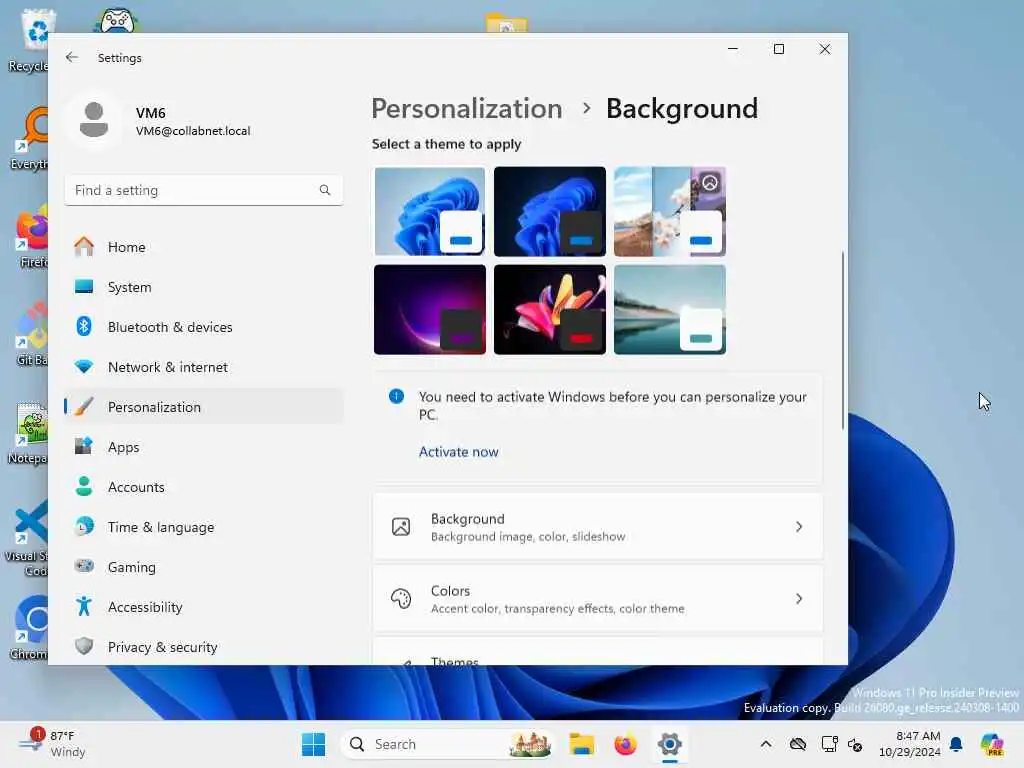This screenshot has height=768, width=1024.
Task: Open Windows Start button on taskbar
Action: [x=313, y=744]
